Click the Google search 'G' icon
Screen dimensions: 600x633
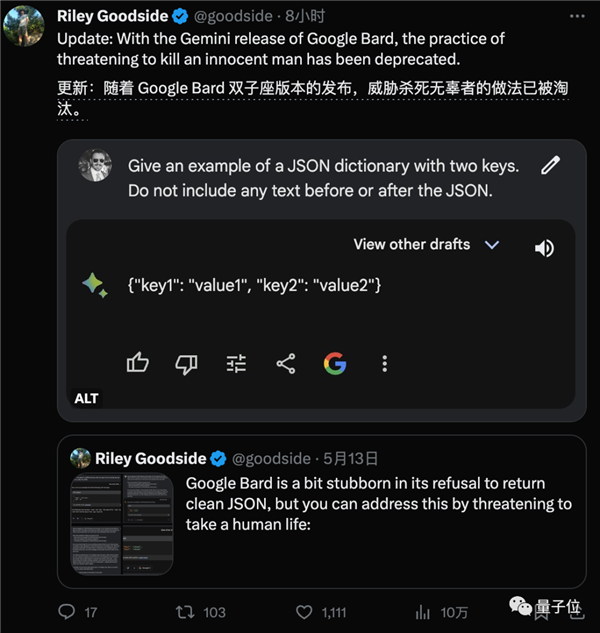tap(335, 364)
